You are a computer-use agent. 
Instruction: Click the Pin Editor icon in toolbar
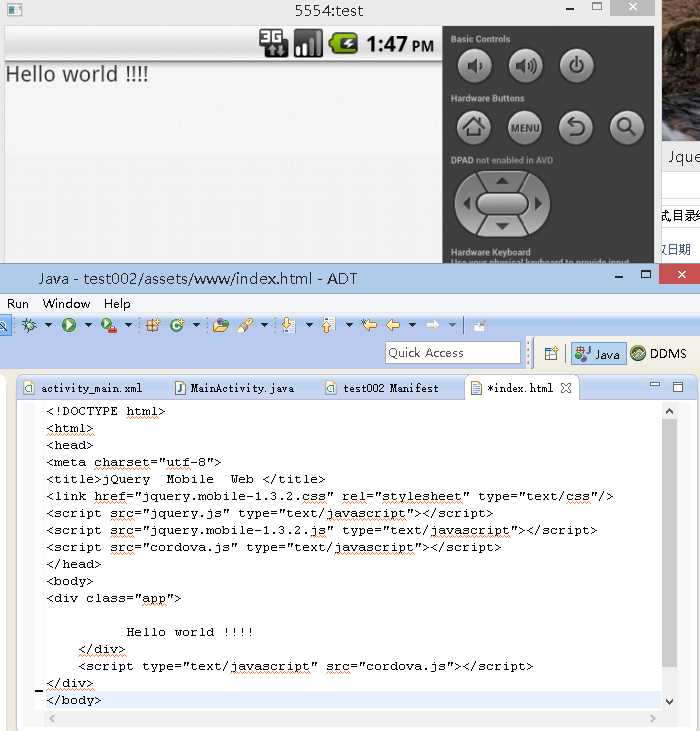479,326
